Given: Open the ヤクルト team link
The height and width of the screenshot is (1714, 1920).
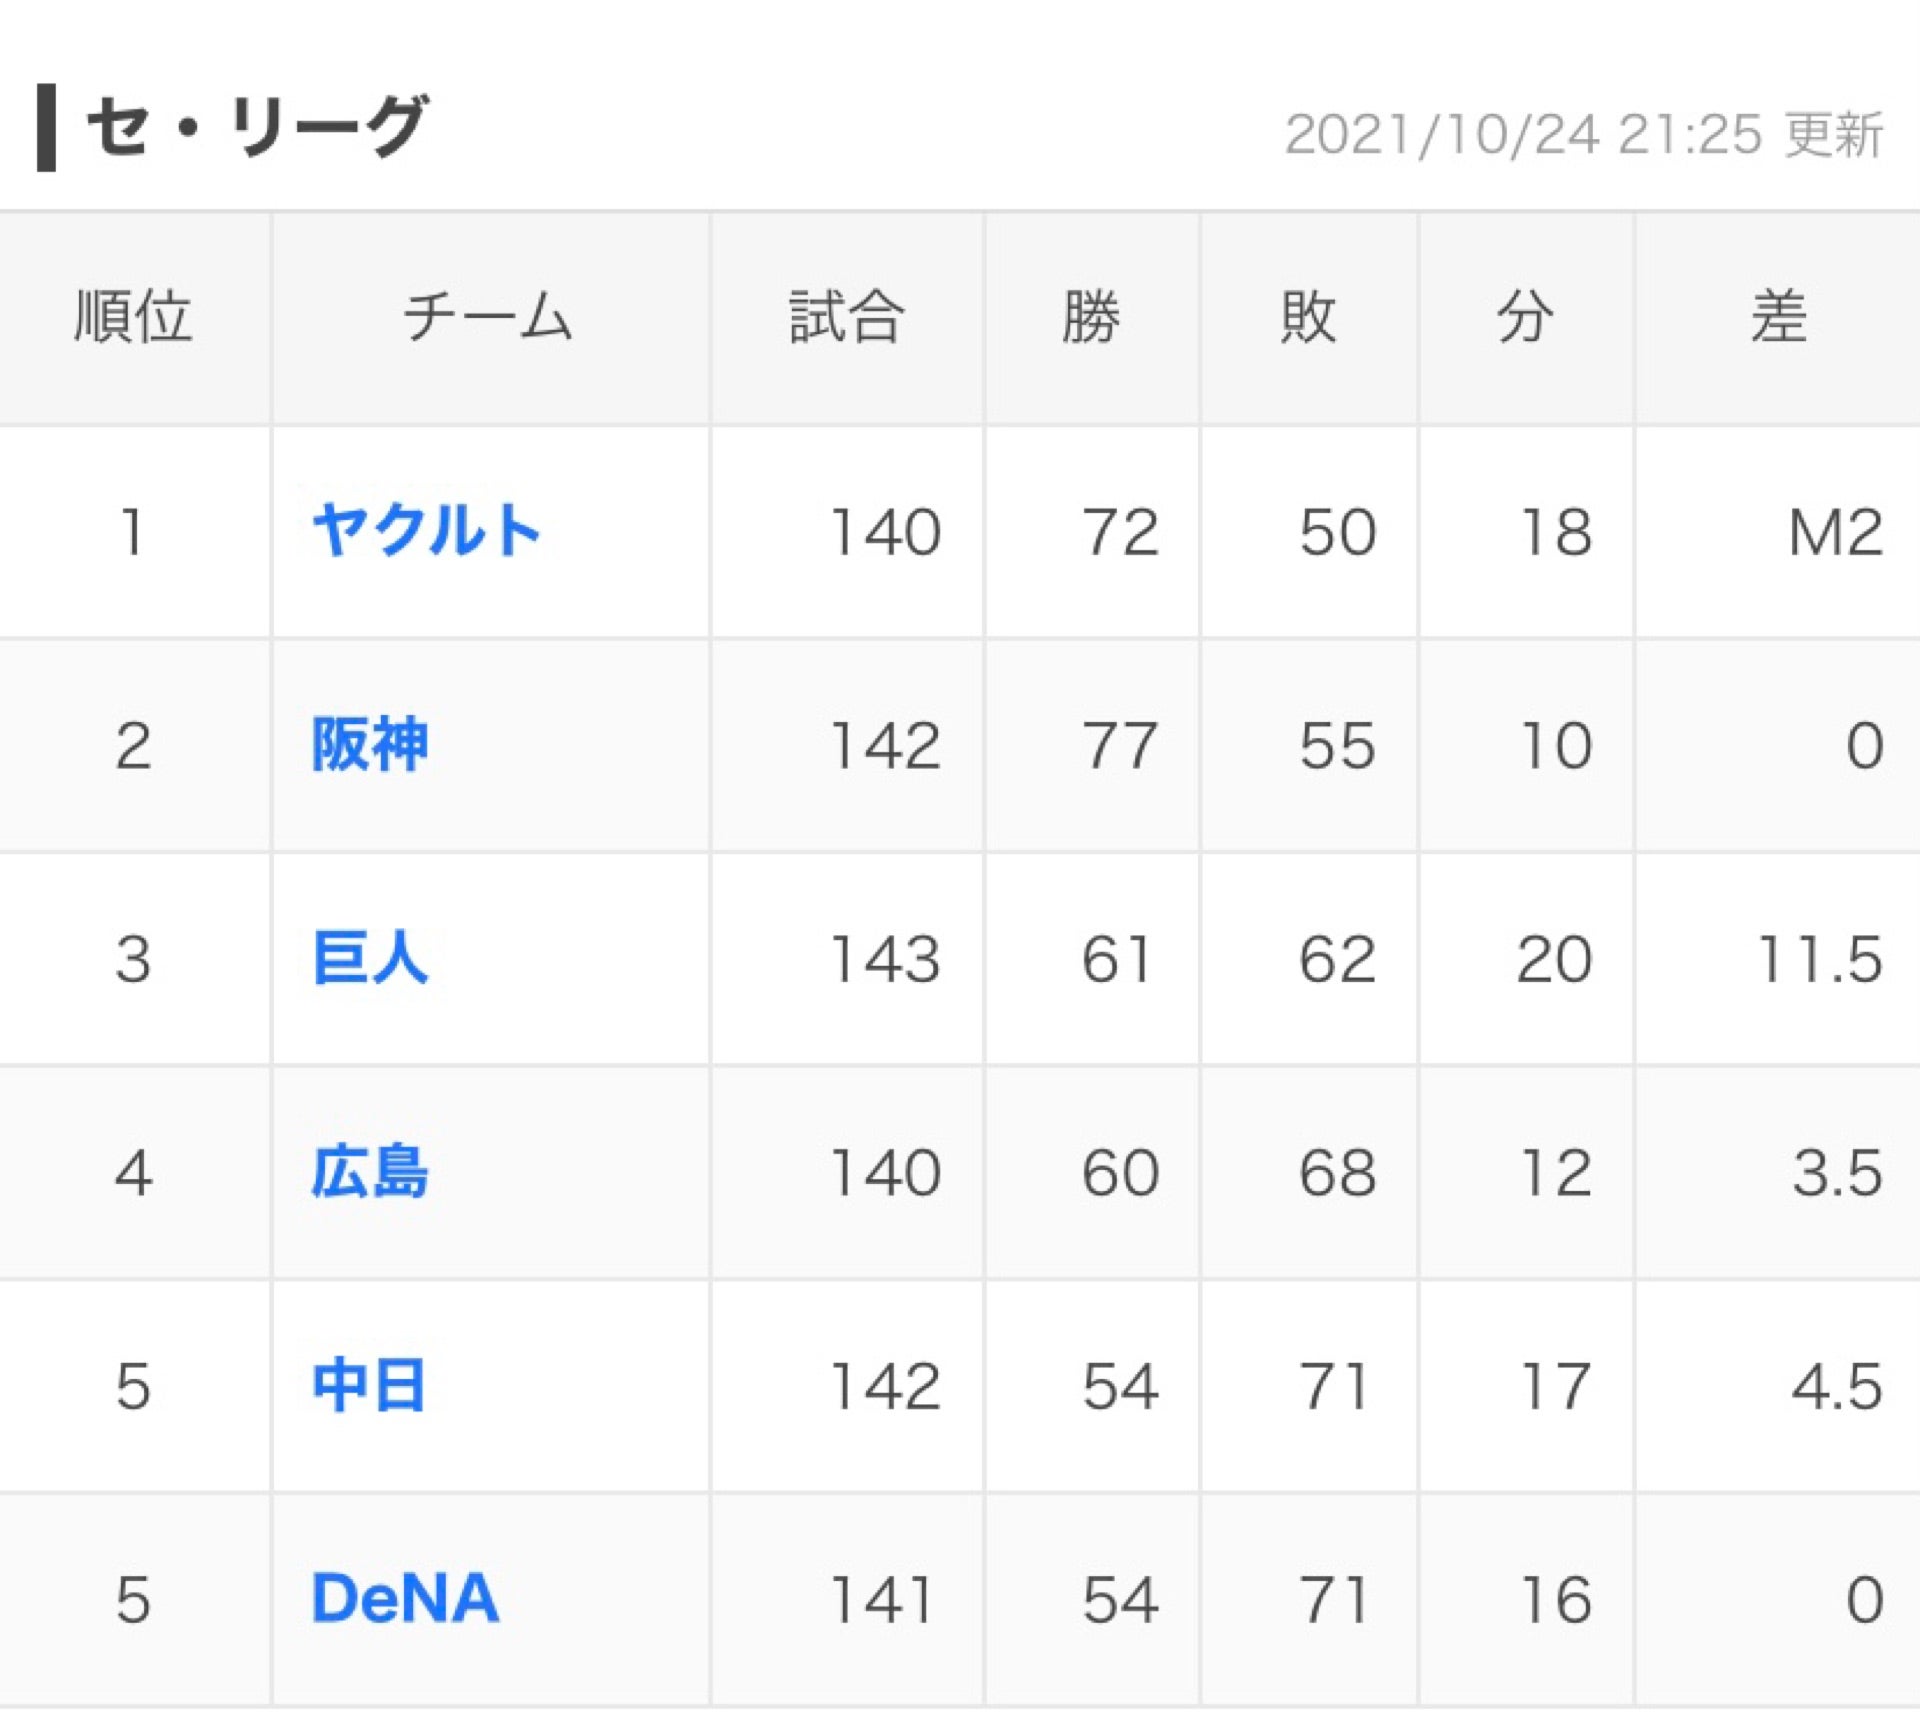Looking at the screenshot, I should 426,530.
